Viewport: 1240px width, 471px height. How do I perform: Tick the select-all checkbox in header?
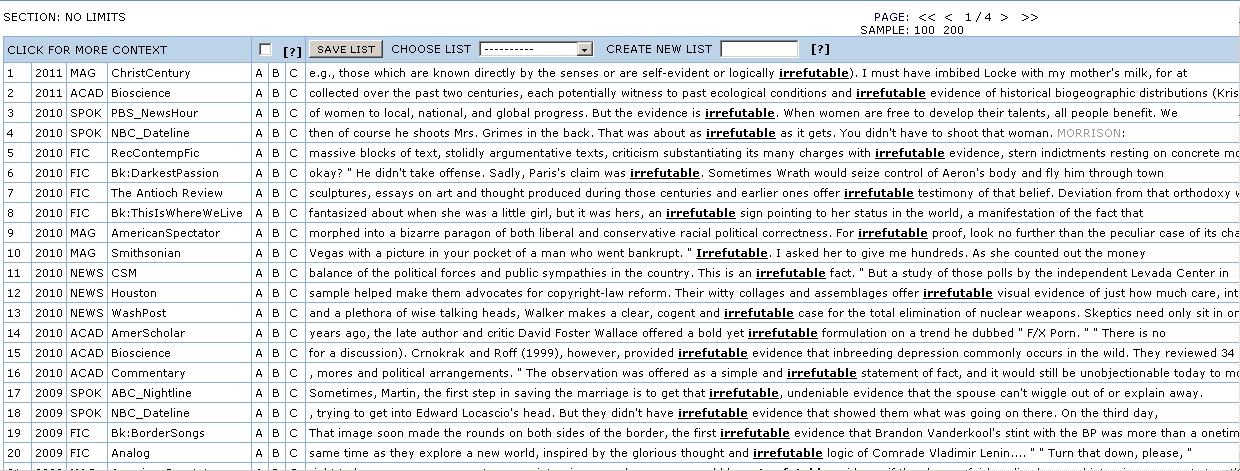point(265,50)
